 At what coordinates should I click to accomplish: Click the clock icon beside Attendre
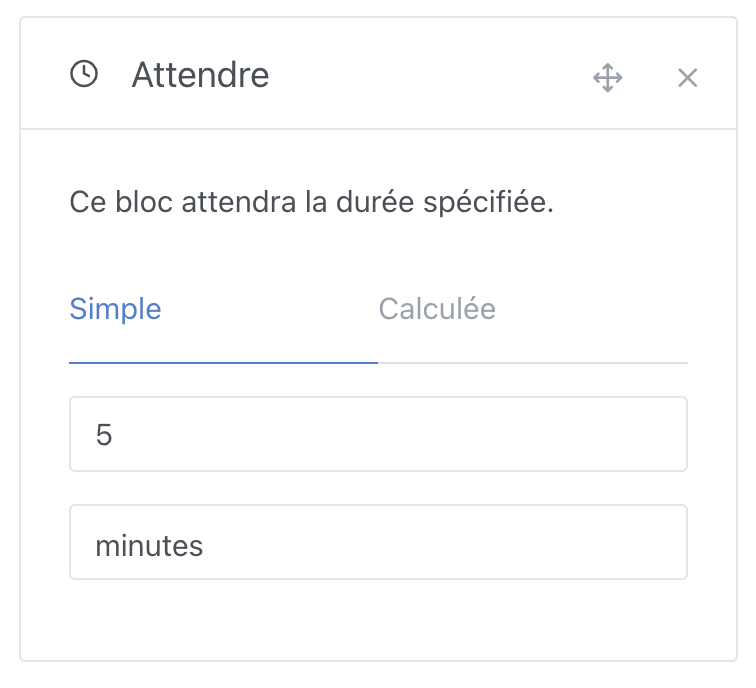[x=84, y=75]
